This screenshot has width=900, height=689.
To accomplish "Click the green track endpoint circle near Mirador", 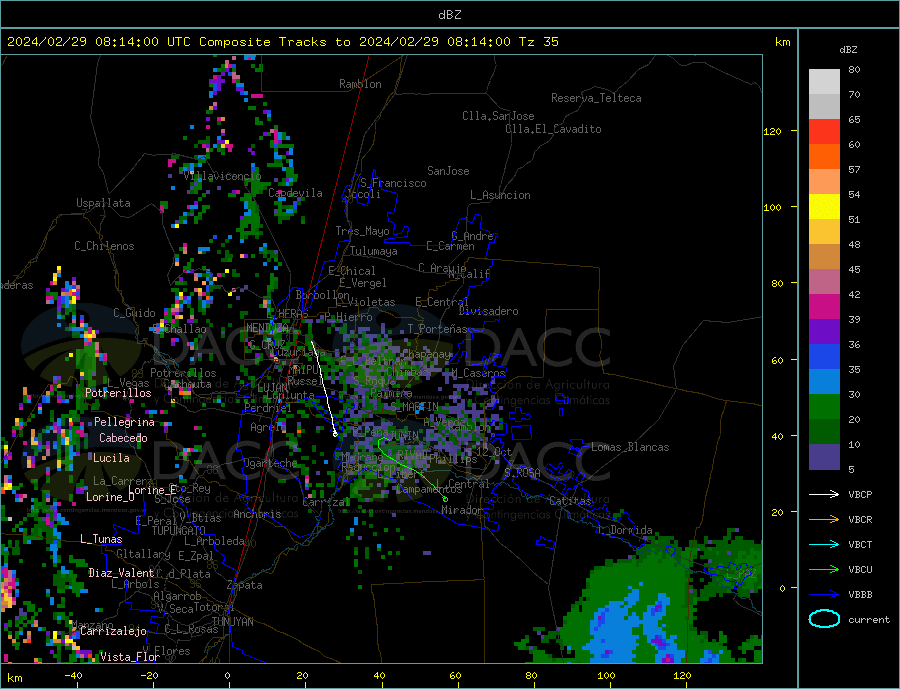I will pyautogui.click(x=445, y=500).
